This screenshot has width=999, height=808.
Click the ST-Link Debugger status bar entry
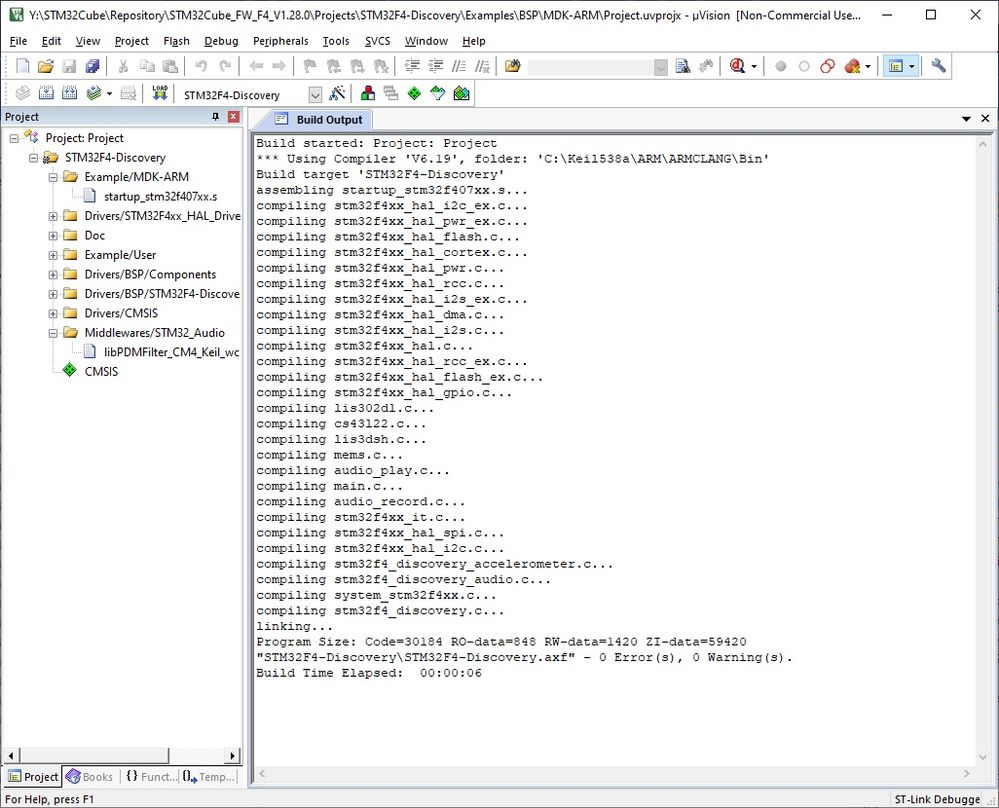(937, 799)
